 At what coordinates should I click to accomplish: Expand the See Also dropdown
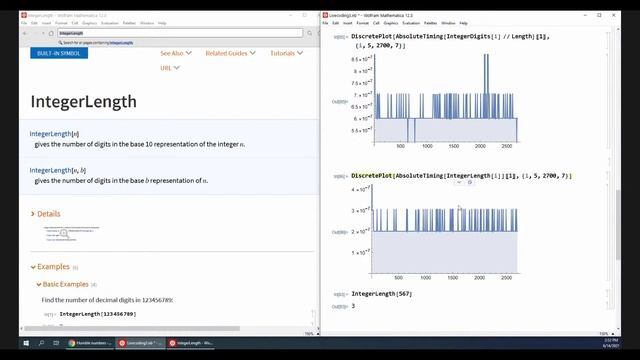[x=176, y=53]
